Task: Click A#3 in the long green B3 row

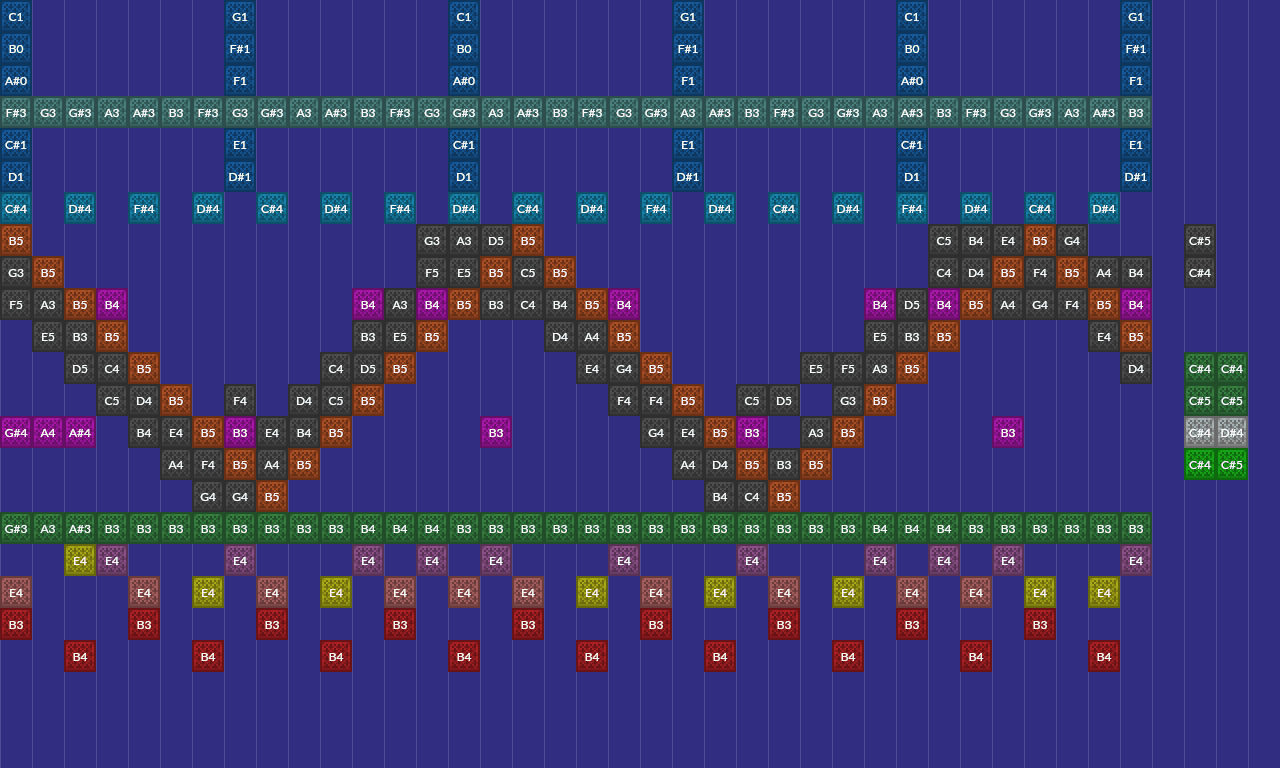Action: click(x=80, y=529)
